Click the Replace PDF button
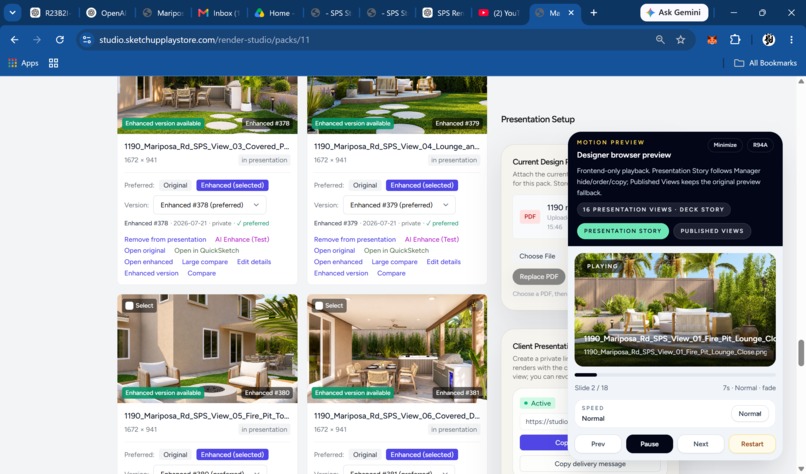This screenshot has width=806, height=474. coord(539,277)
